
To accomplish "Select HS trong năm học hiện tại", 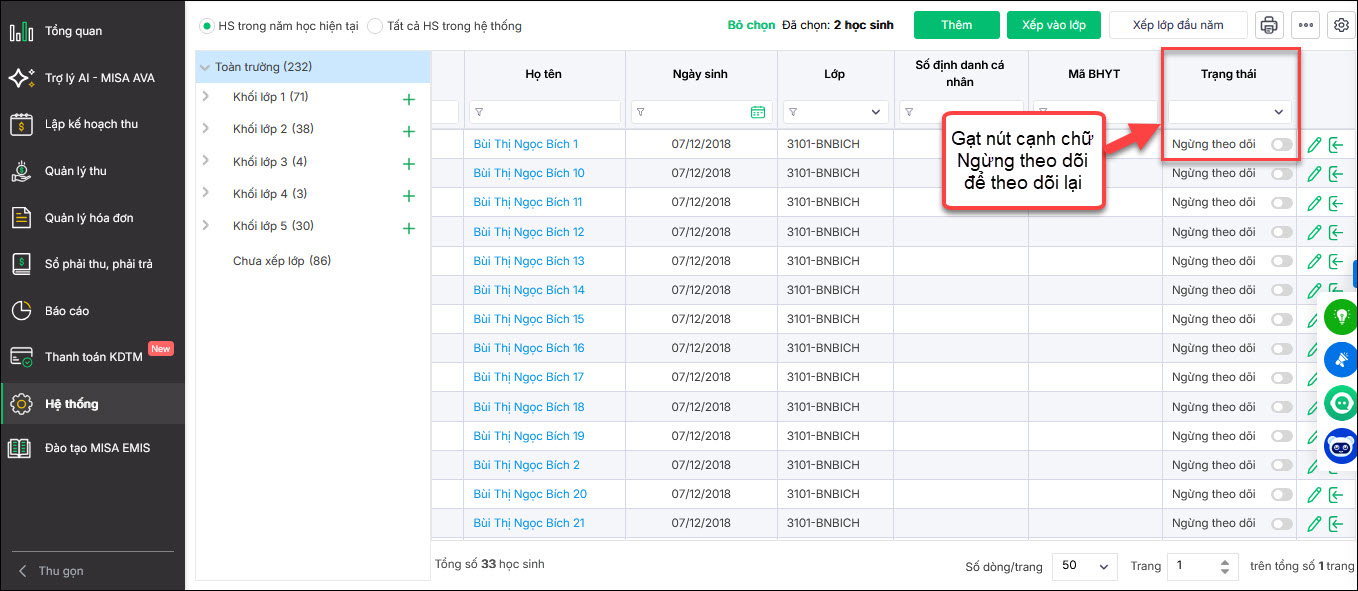I will pos(279,26).
